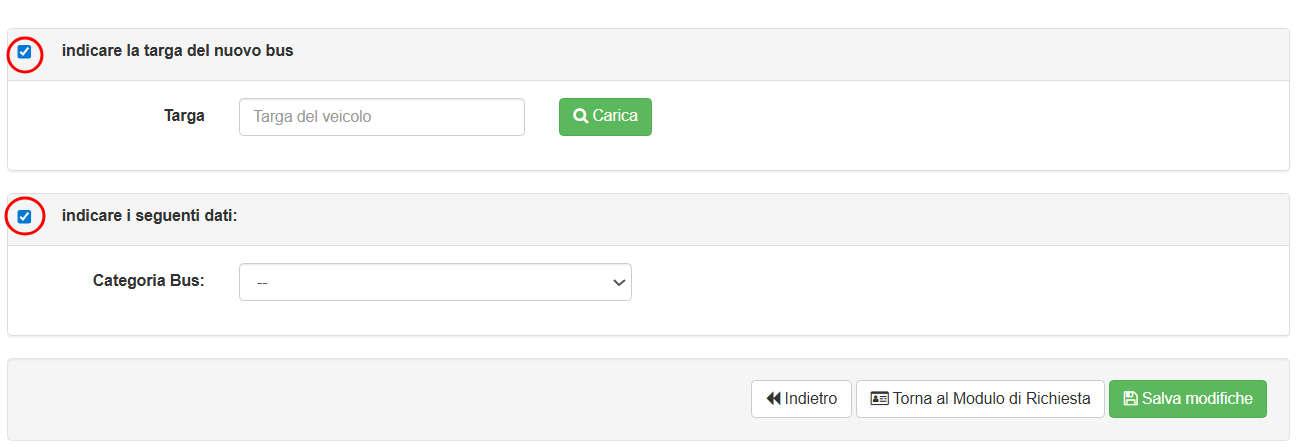Screen dimensions: 1297x447
Task: Open the Categoria Bus dropdown
Action: (x=435, y=282)
